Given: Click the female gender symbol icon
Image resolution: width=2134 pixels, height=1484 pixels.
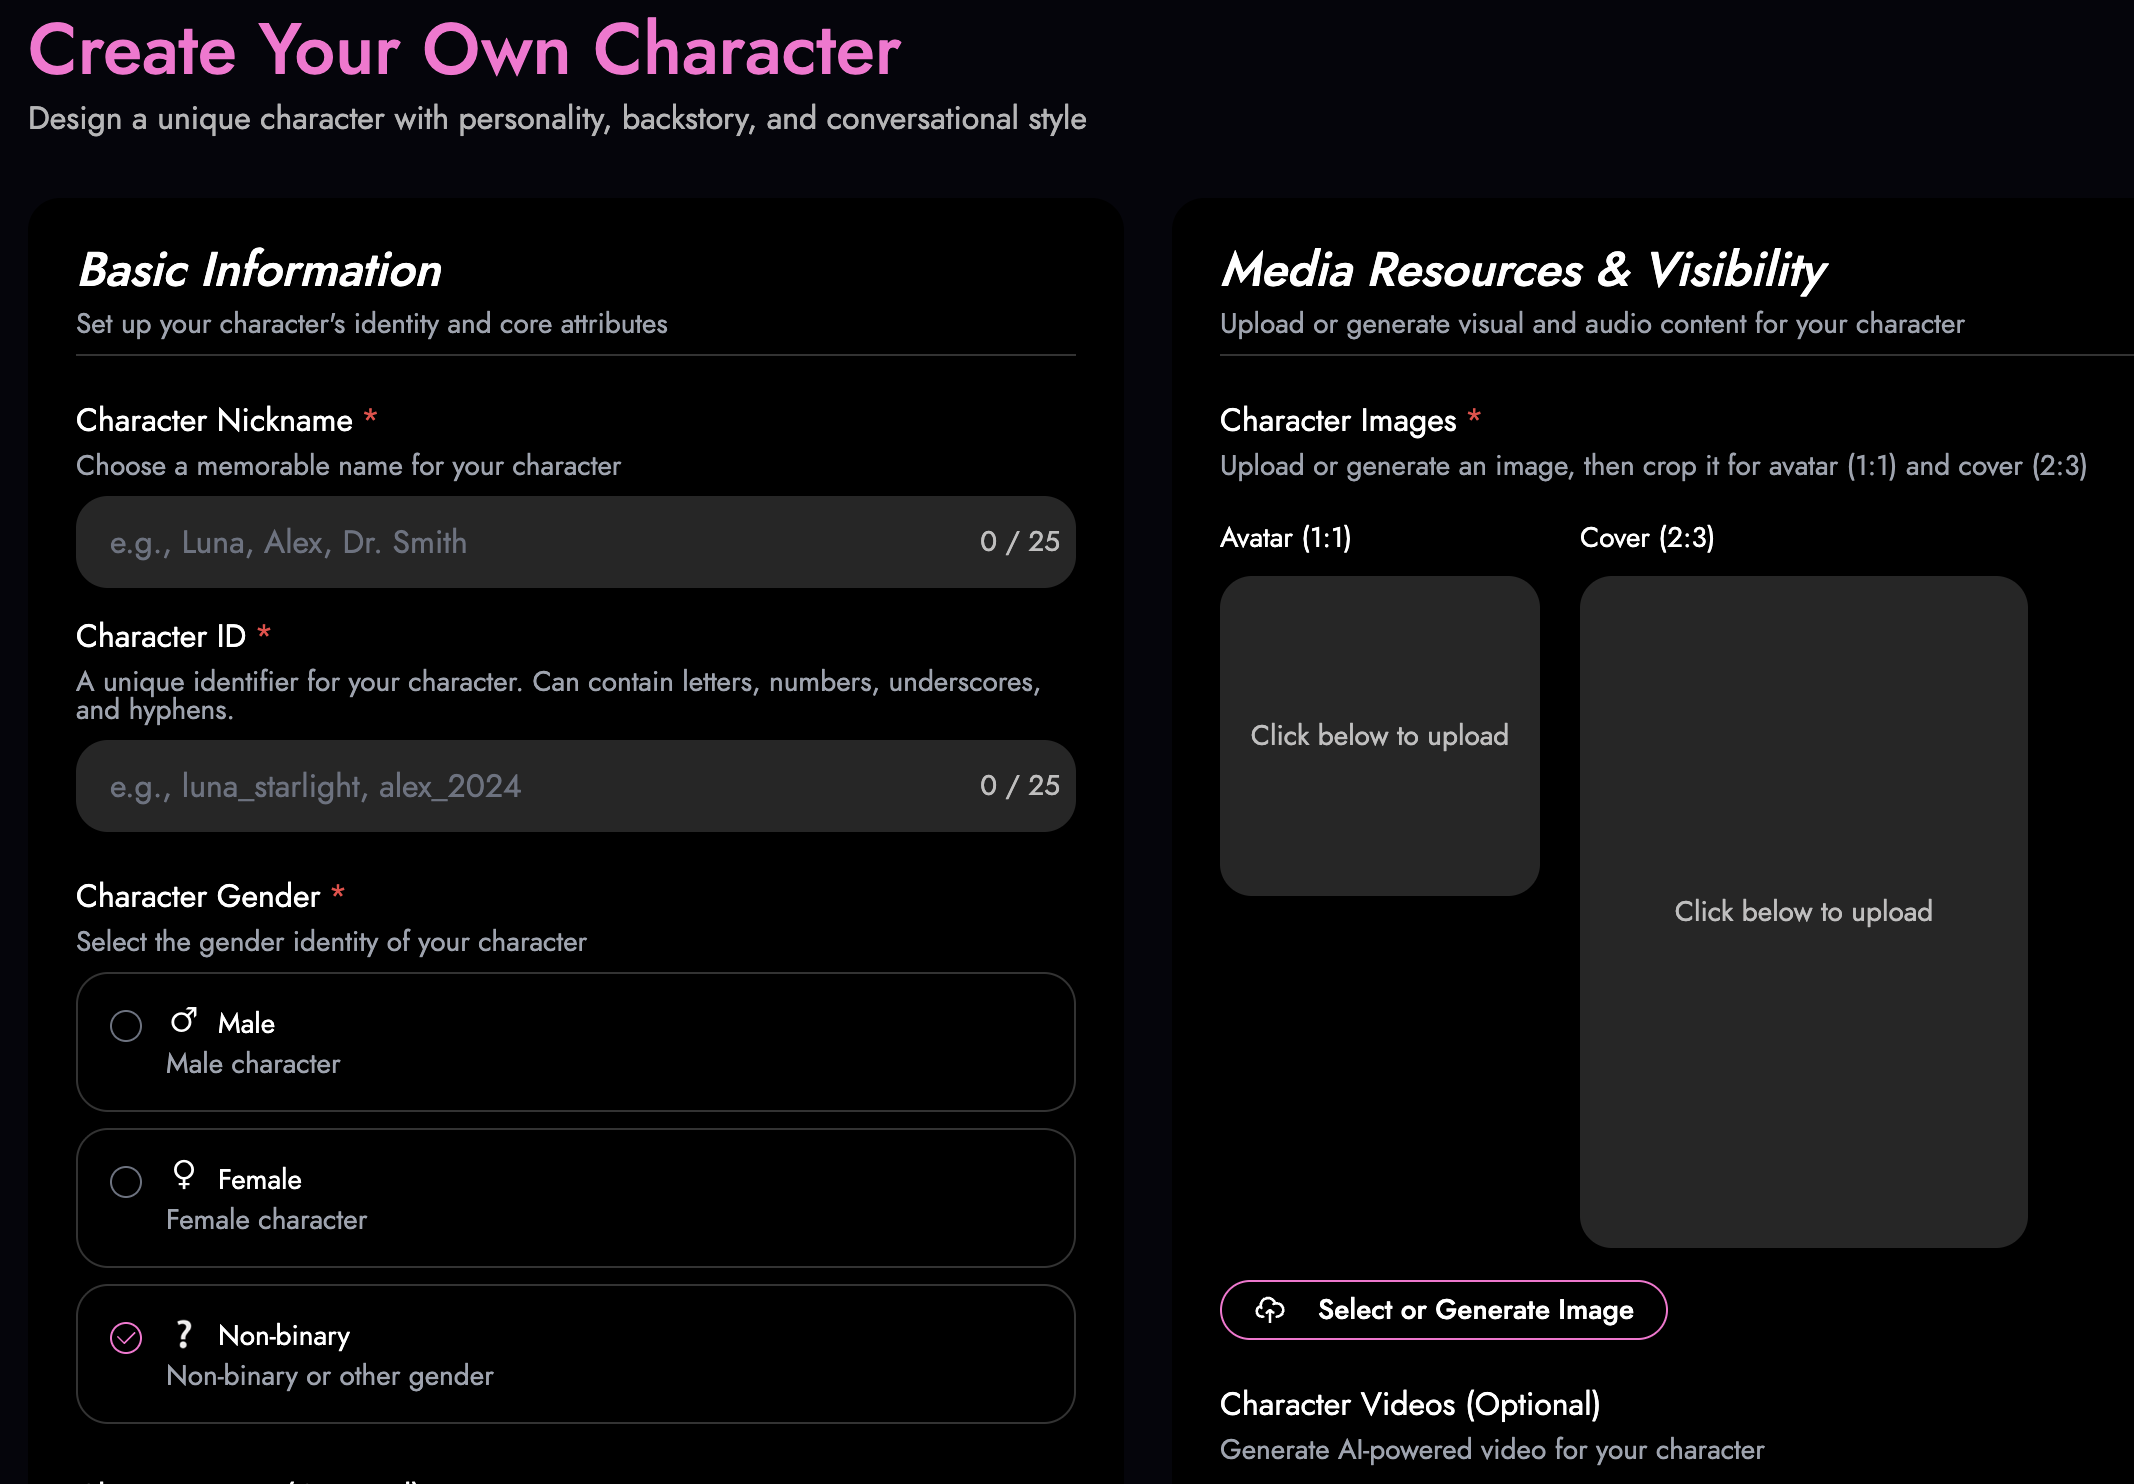Looking at the screenshot, I should point(183,1175).
